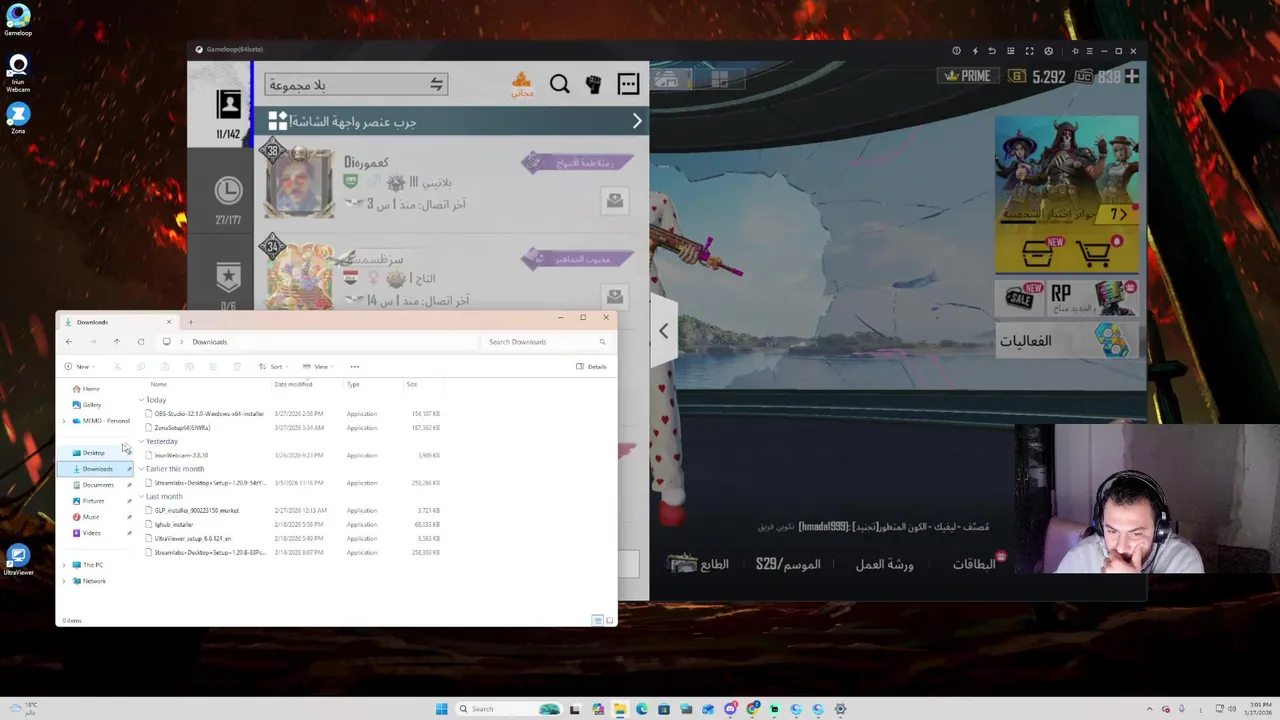Open Pictures in navigation pane
The height and width of the screenshot is (720, 1280).
tap(88, 501)
